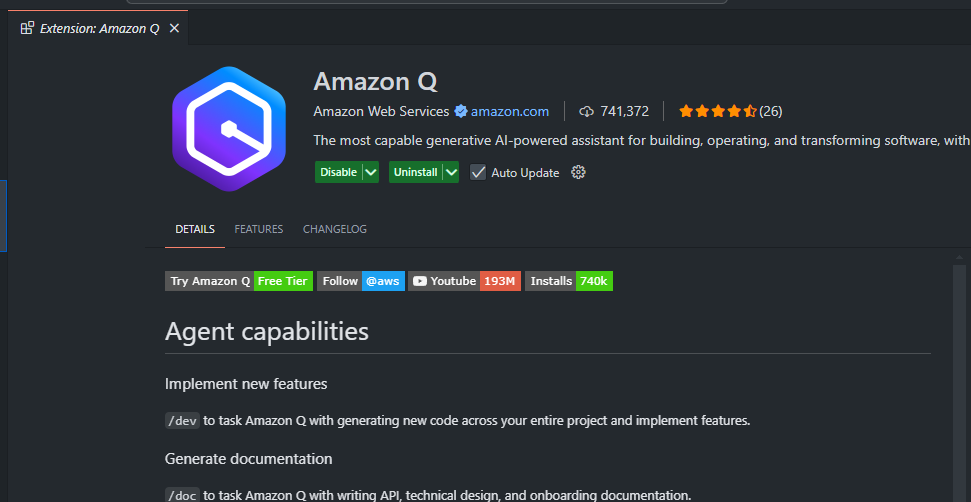Click the Follow @aws badge
Screen dimensions: 971x502
[x=361, y=281]
